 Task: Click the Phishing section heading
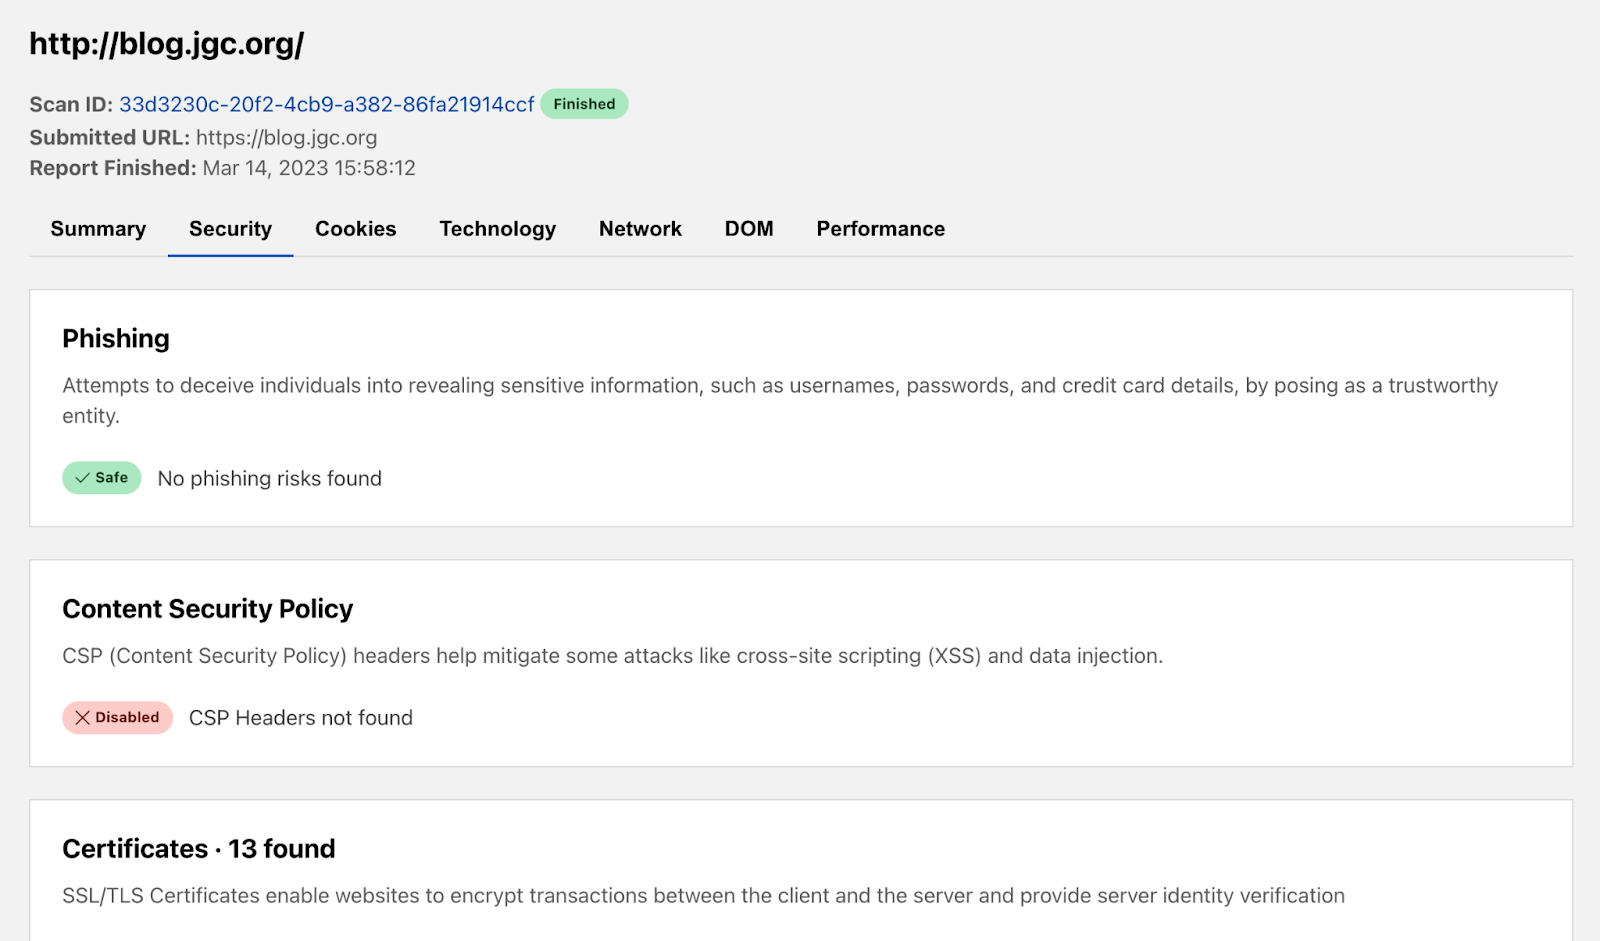tap(116, 339)
